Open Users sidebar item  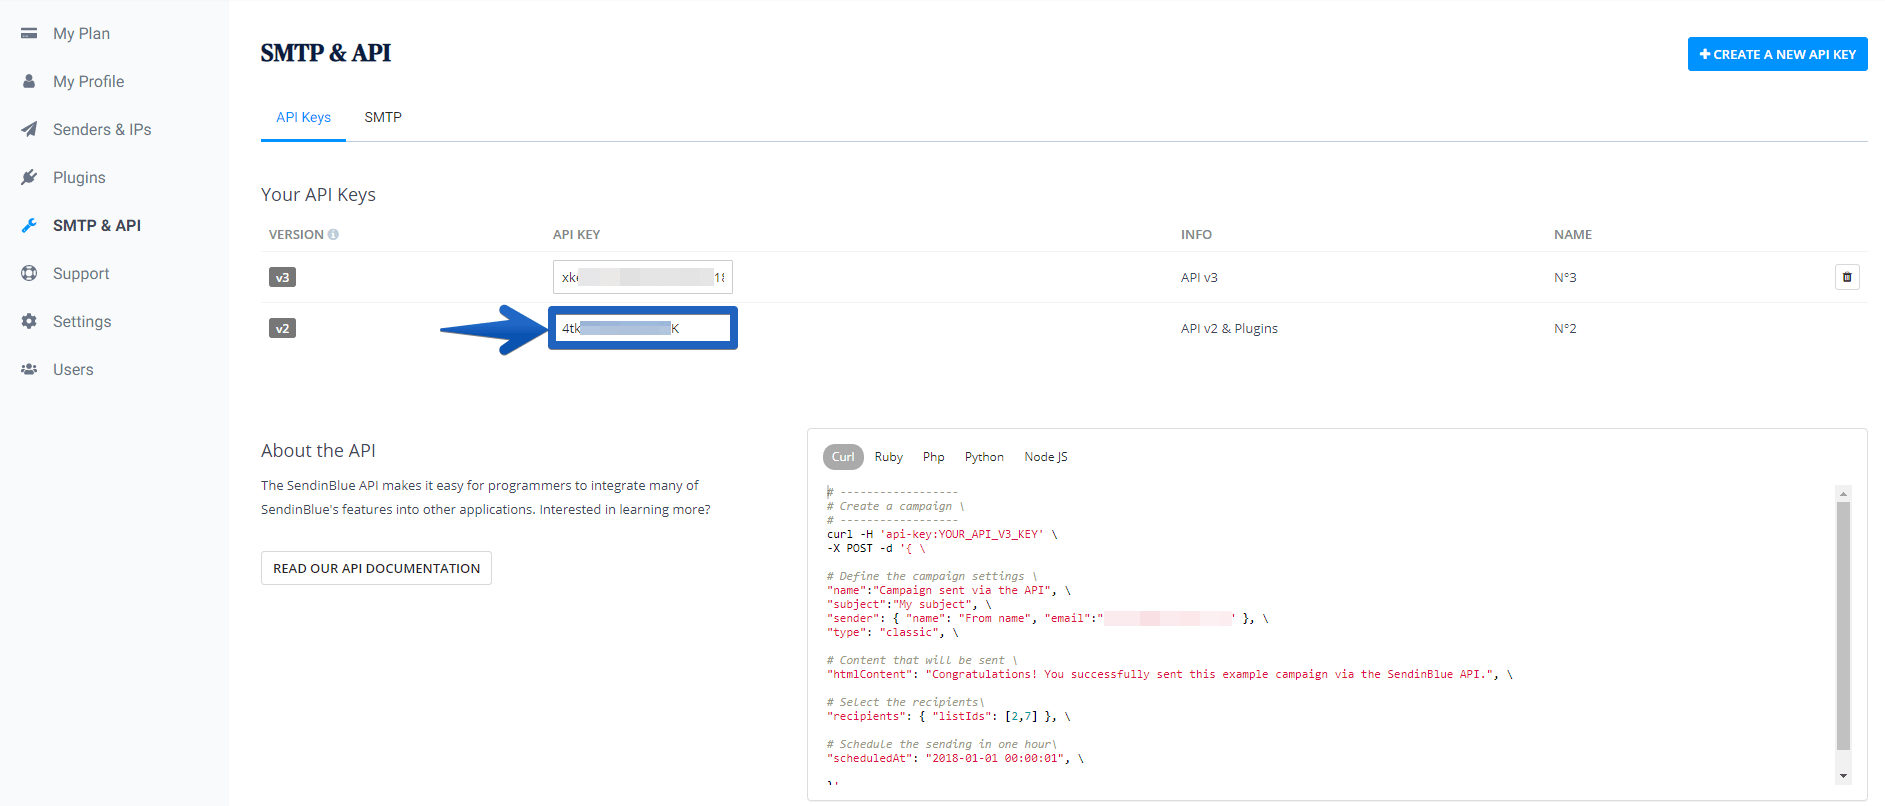pos(73,369)
